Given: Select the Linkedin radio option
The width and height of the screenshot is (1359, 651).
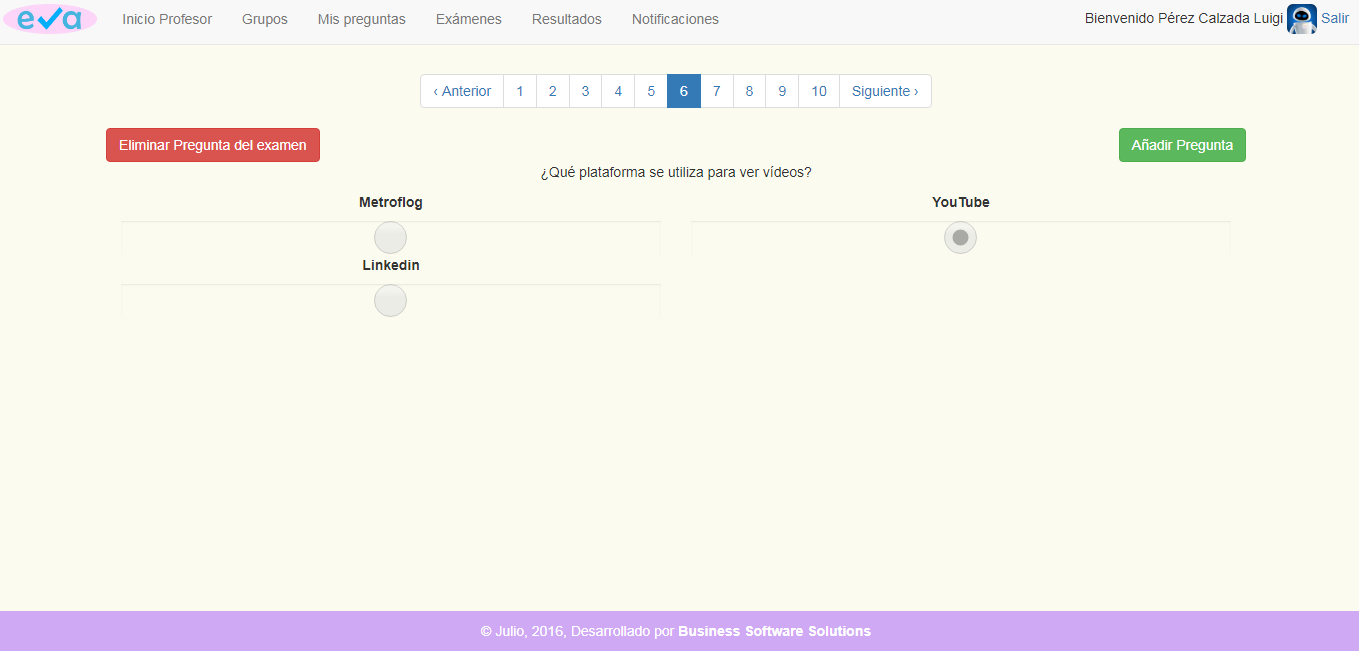Looking at the screenshot, I should [x=390, y=301].
